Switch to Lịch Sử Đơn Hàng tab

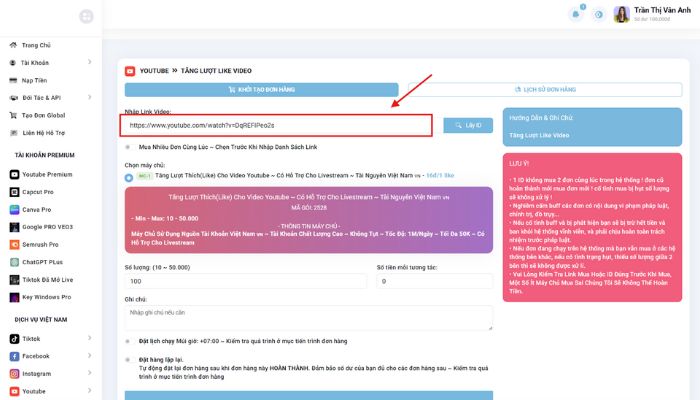545,90
